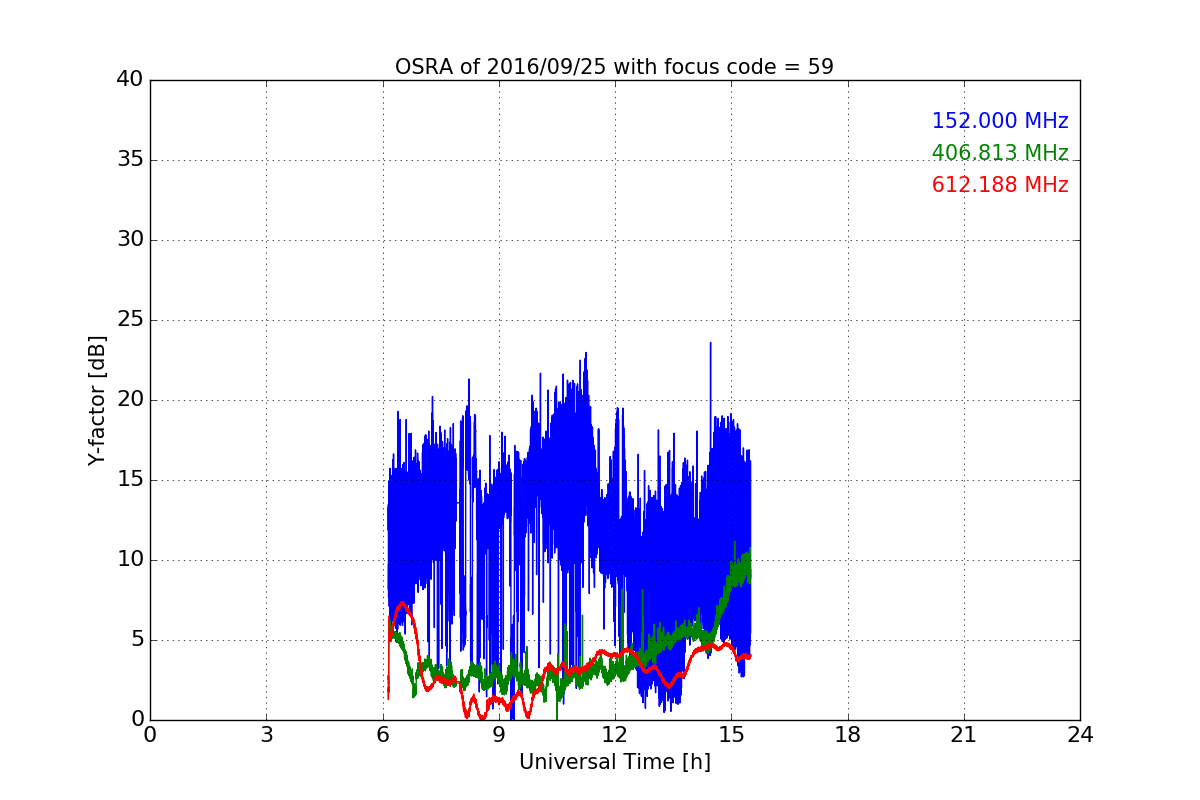Click the x-axis tick label 12

pyautogui.click(x=615, y=735)
